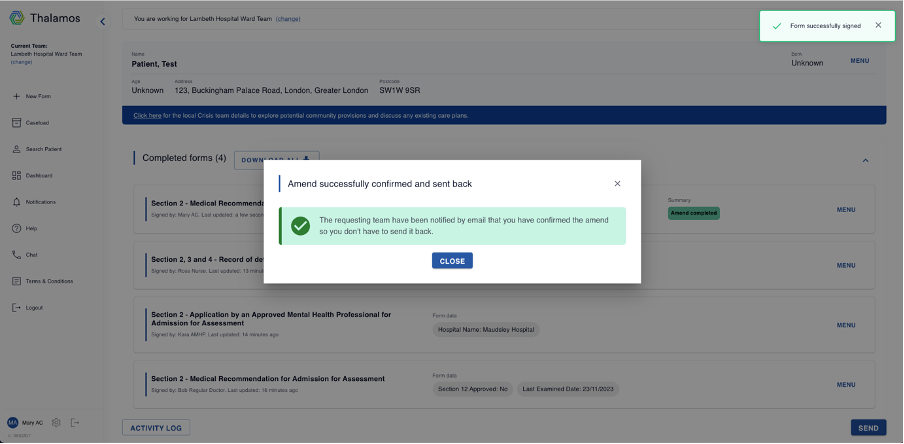This screenshot has width=904, height=444.
Task: Open MENU for the AMHP application form
Action: coord(846,325)
